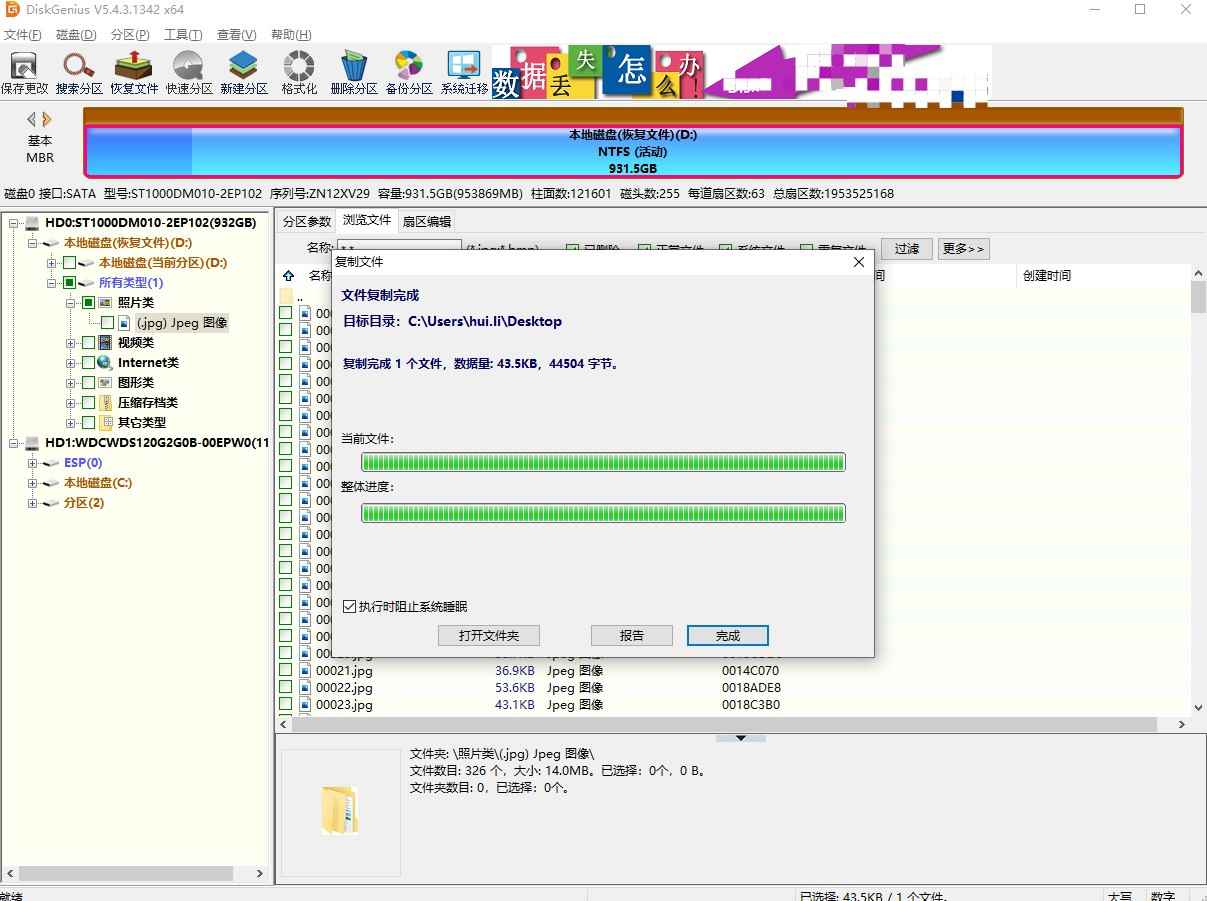The height and width of the screenshot is (901, 1207).
Task: Click the 打开文件夹 button
Action: 488,635
